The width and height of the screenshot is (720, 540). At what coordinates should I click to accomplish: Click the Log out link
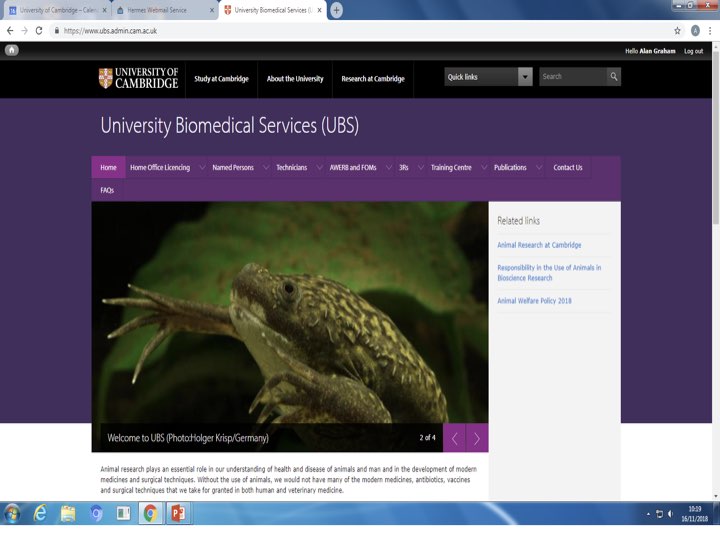(693, 51)
